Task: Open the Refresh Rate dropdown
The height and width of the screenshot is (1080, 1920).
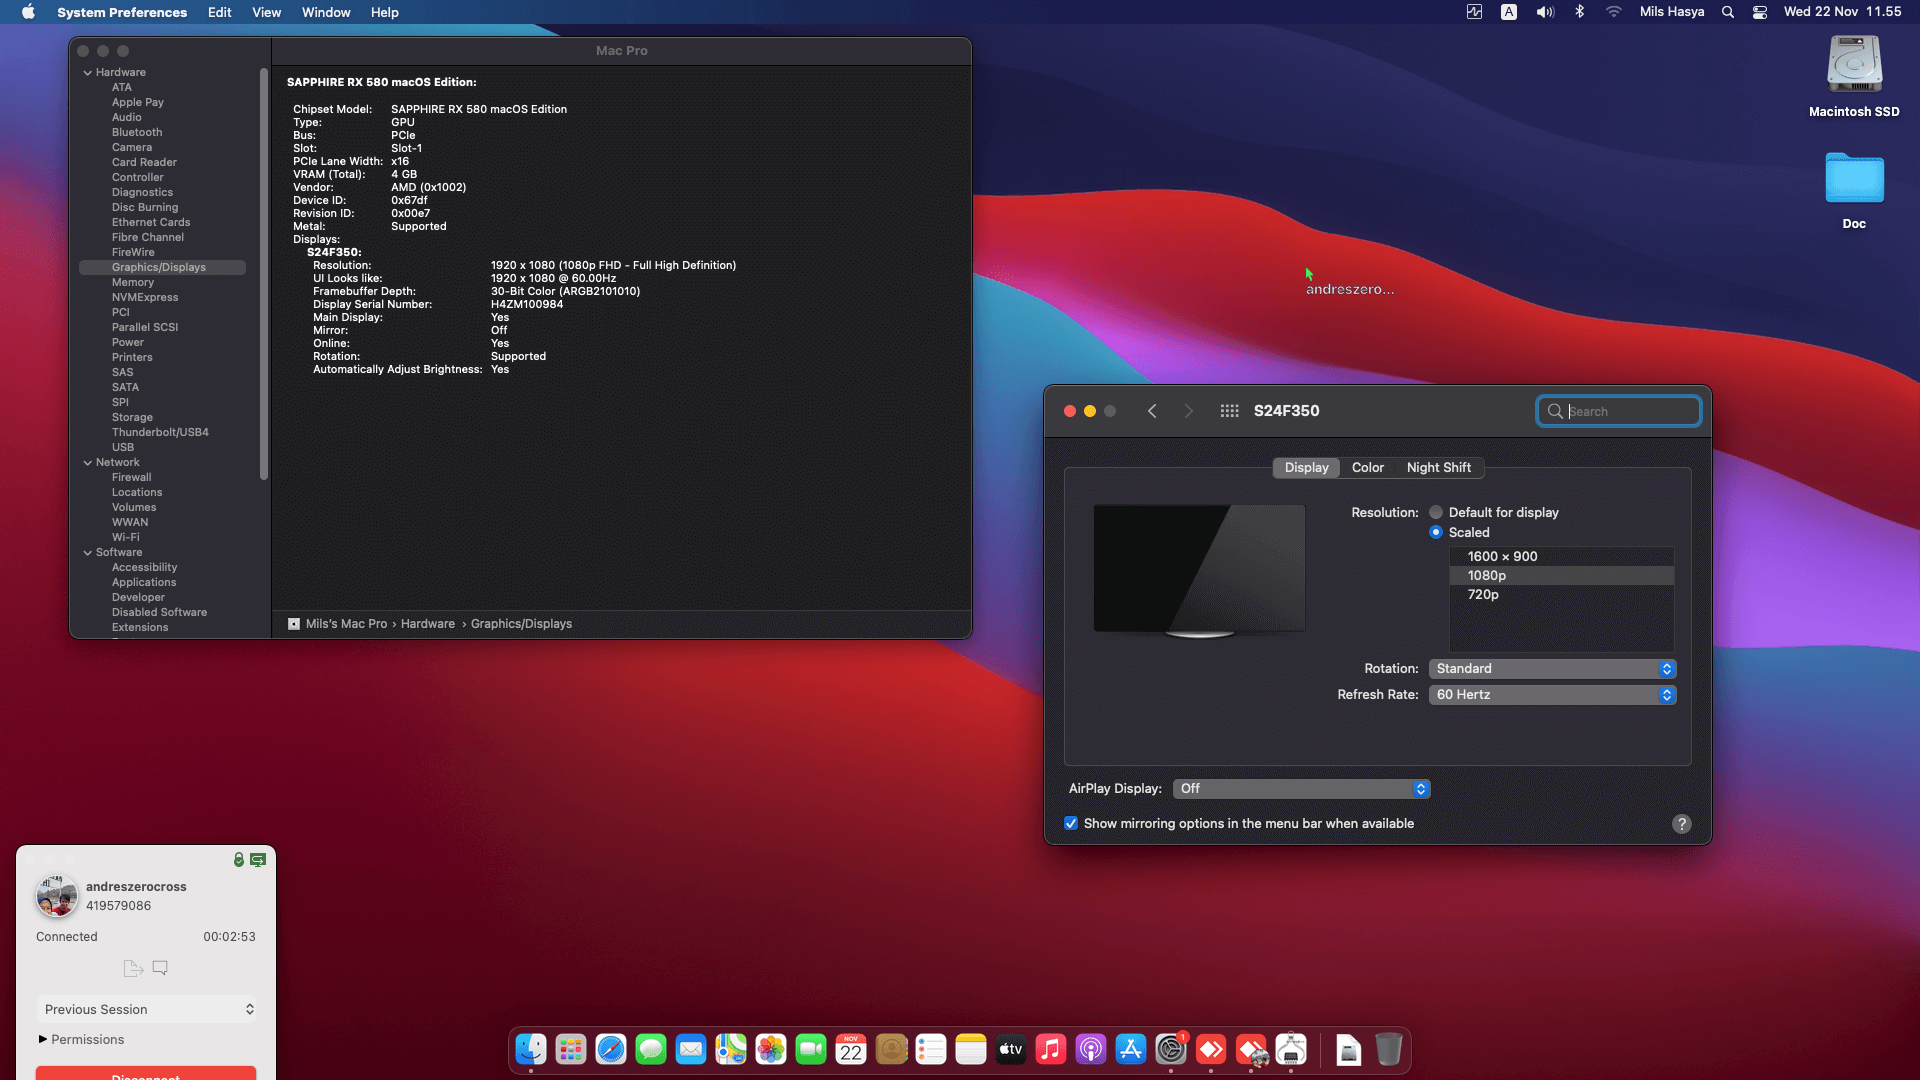Action: [1552, 694]
